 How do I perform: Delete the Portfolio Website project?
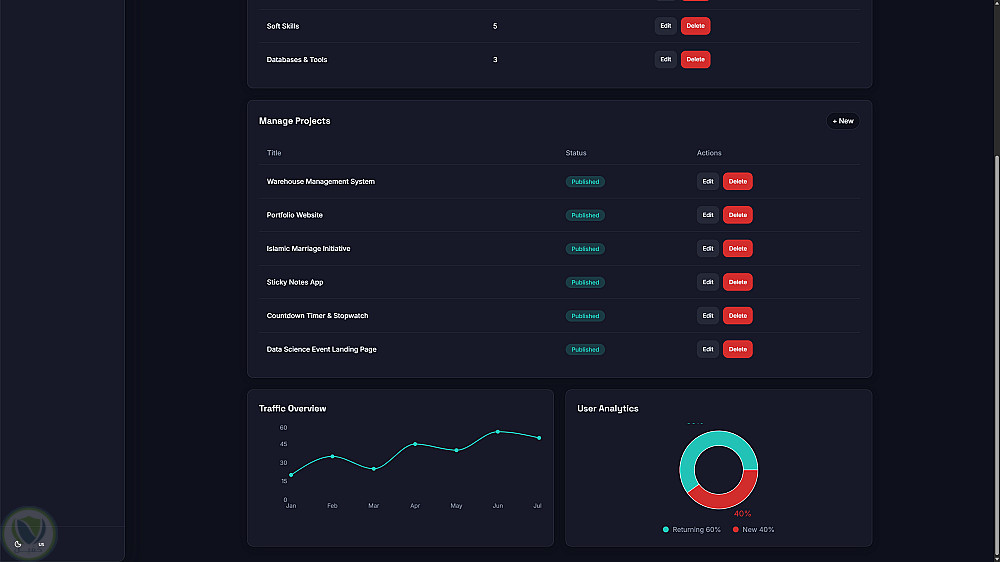(737, 215)
